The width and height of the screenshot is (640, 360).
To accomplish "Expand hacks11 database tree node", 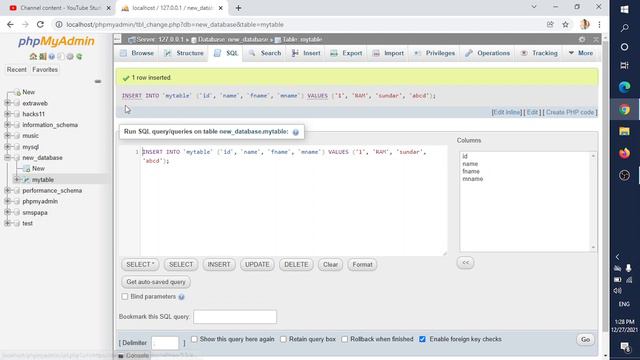I will pos(7,114).
